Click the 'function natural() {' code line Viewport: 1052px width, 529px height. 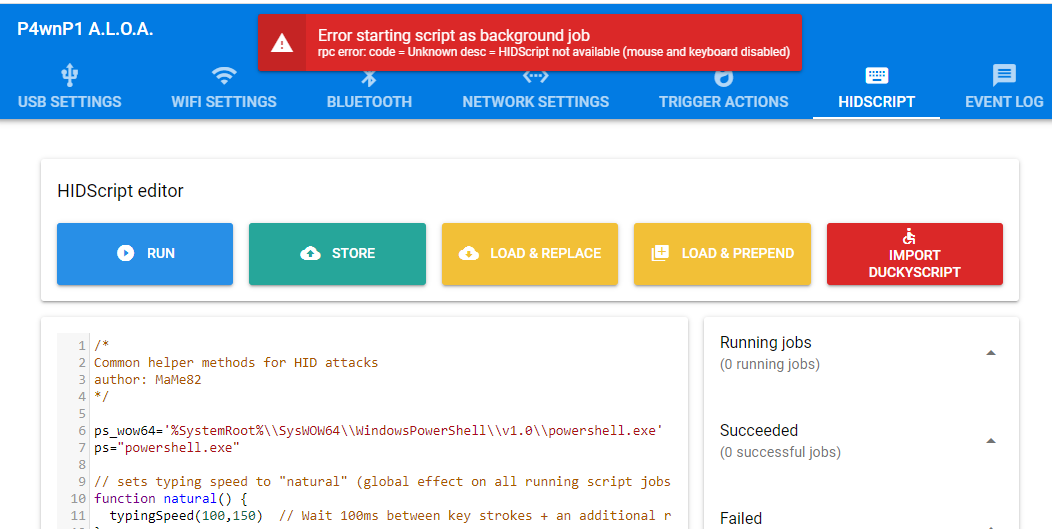(170, 499)
